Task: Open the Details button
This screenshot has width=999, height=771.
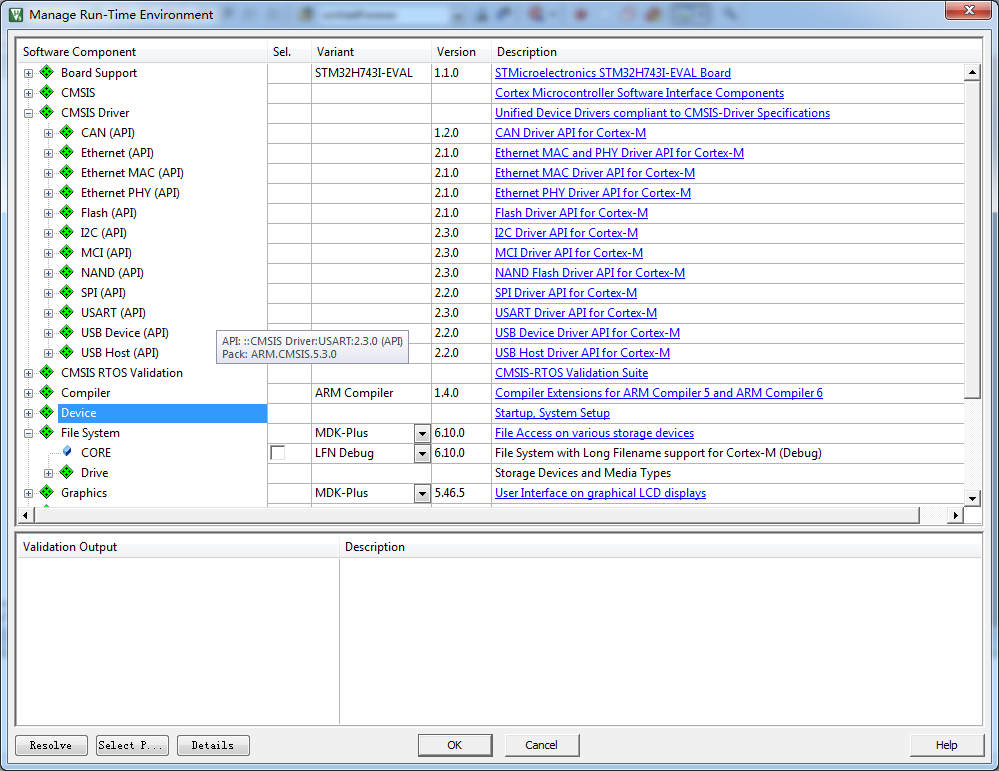Action: pyautogui.click(x=213, y=745)
